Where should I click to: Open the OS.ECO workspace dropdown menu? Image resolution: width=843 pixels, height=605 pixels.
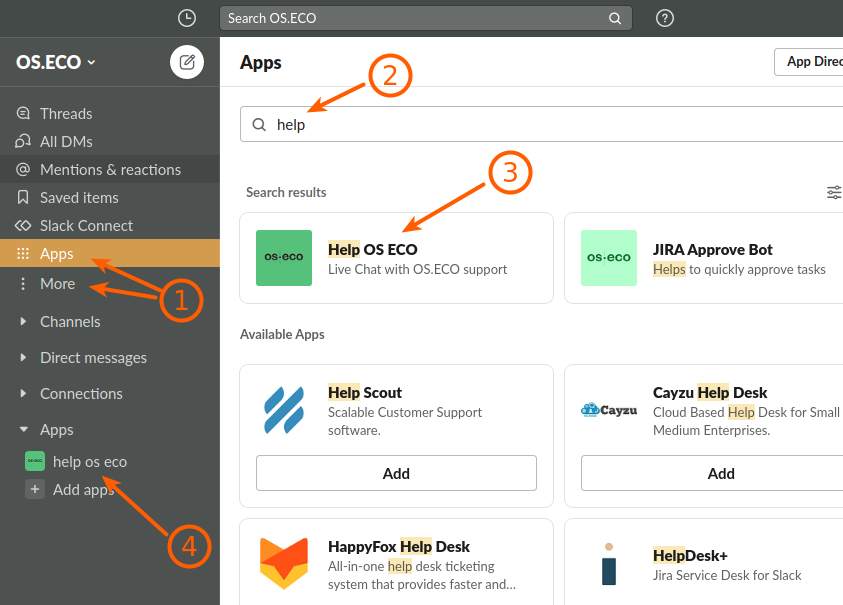click(x=56, y=62)
